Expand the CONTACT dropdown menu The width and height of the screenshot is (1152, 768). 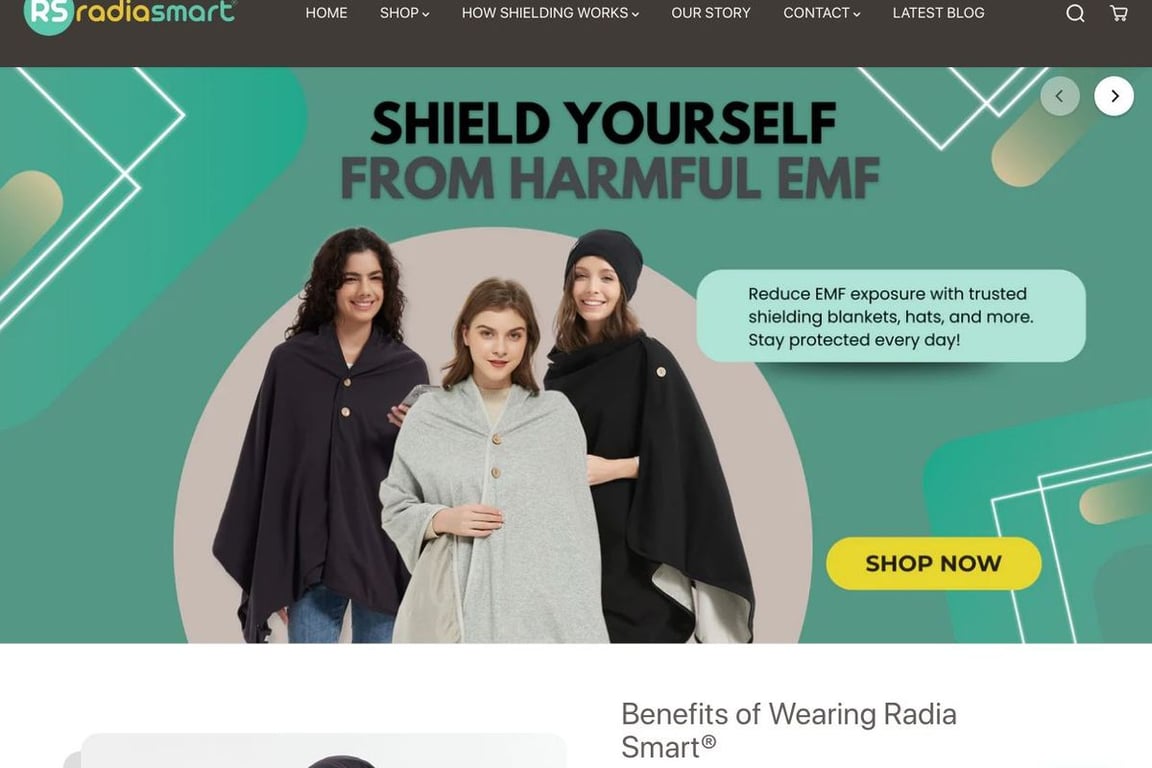point(821,13)
